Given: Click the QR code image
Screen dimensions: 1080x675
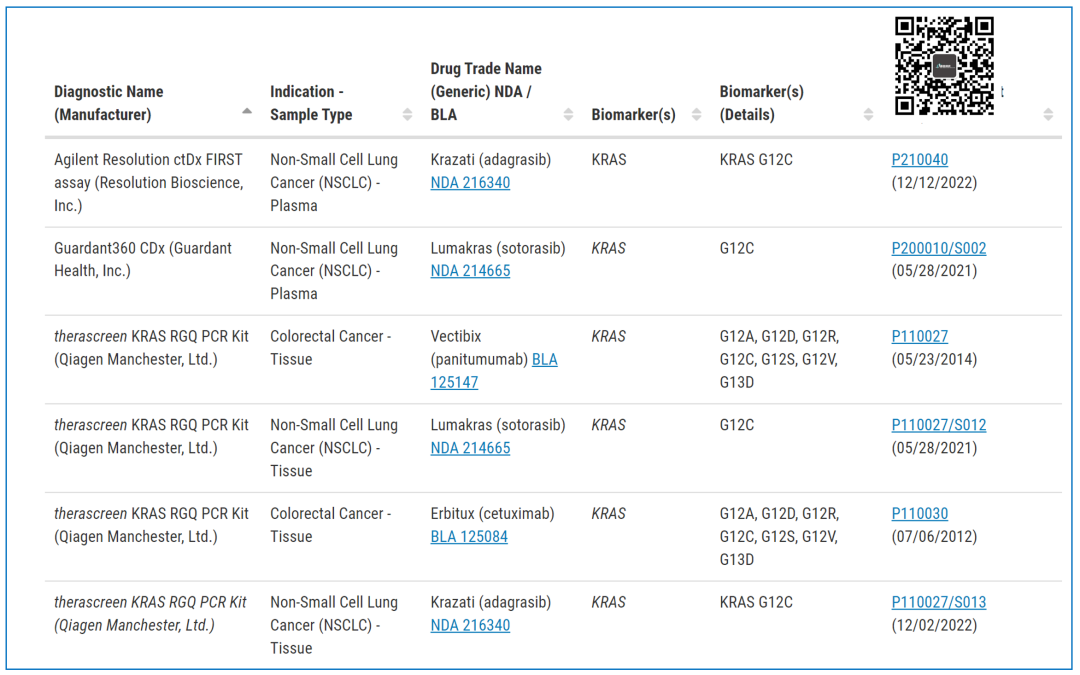Looking at the screenshot, I should [x=943, y=66].
